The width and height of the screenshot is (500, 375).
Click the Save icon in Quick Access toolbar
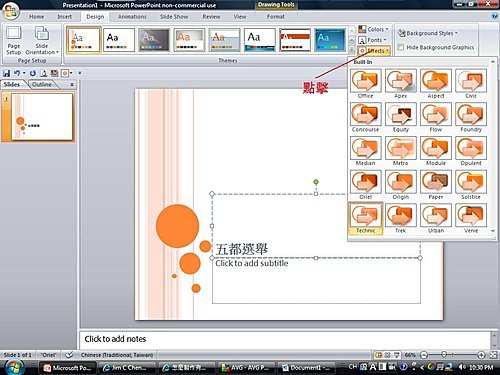tap(7, 73)
